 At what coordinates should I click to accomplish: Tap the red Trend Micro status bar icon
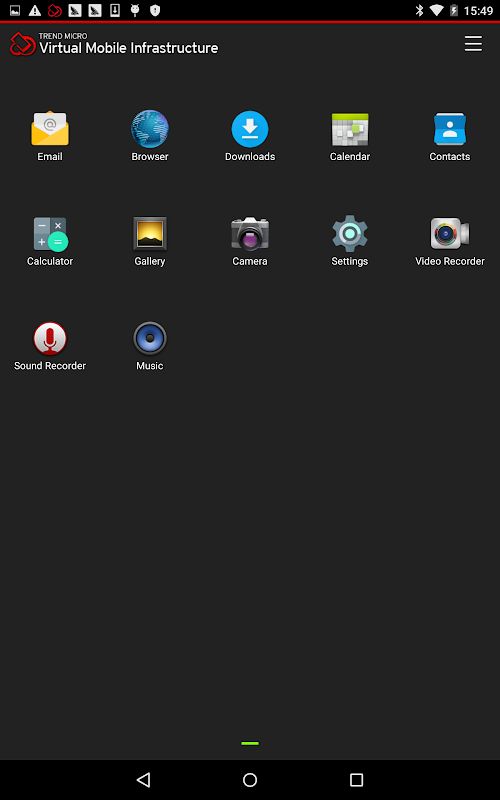55,10
